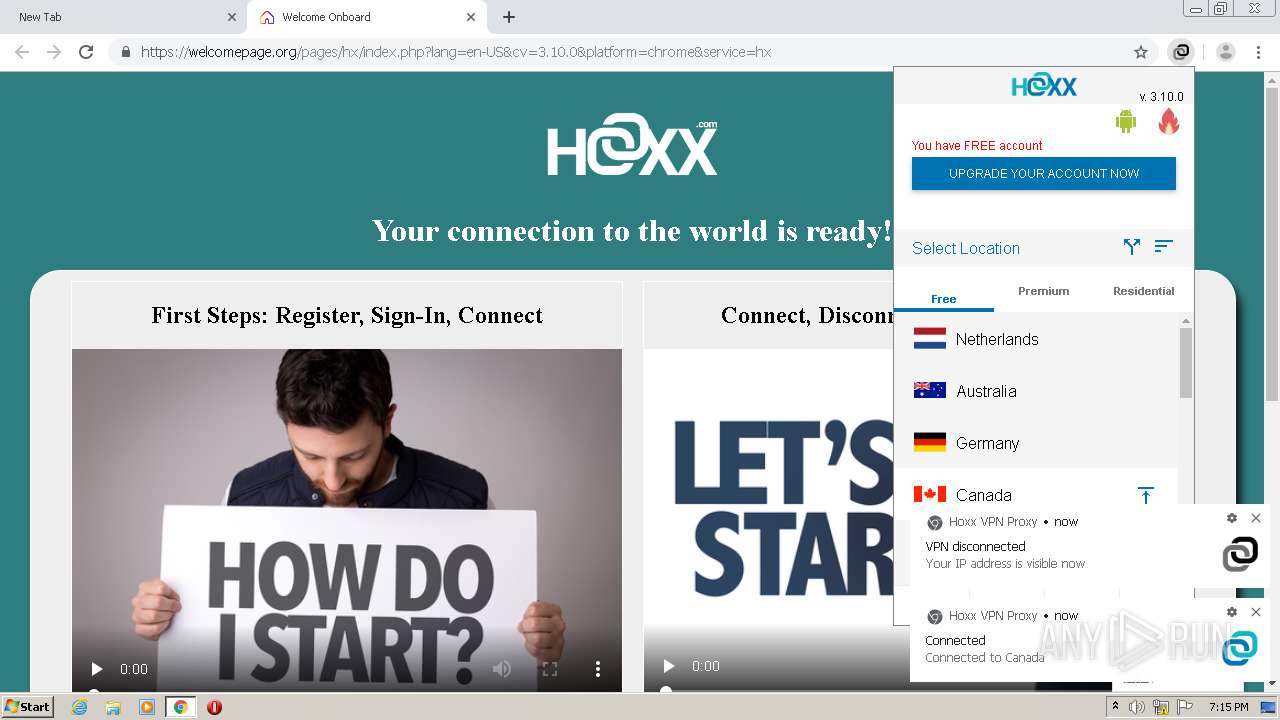This screenshot has width=1280, height=720.
Task: Open settings of Connected to Canada notification
Action: 1232,612
